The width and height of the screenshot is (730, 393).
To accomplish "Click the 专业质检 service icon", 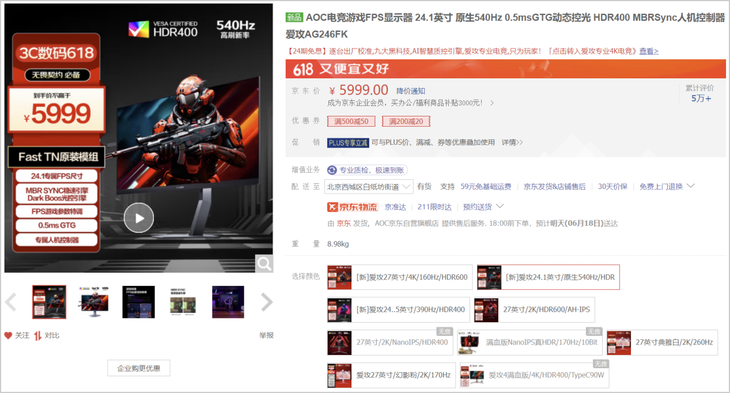I will coord(332,170).
